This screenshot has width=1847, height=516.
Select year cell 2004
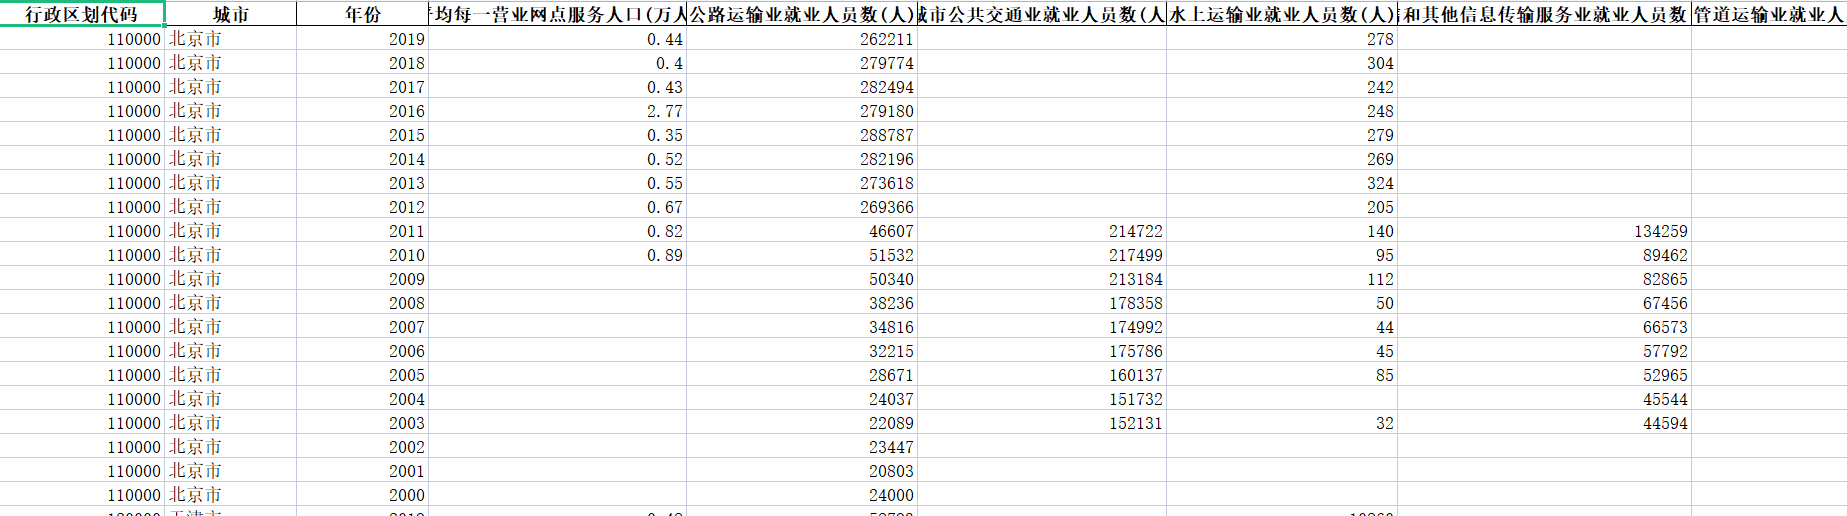click(362, 399)
